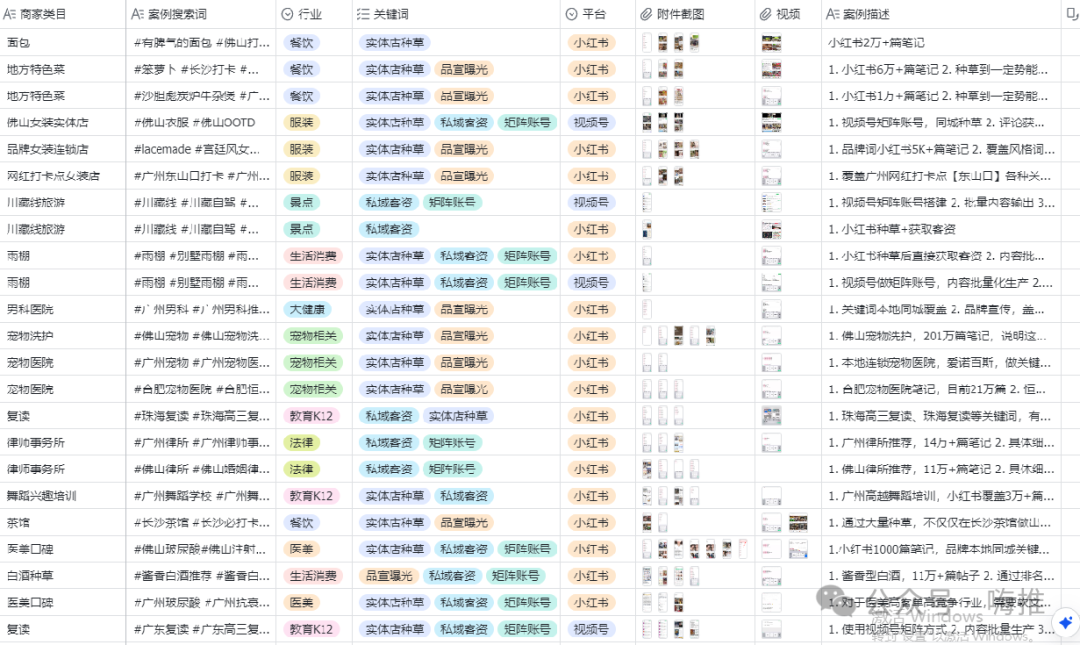Open the first attachment screenshot in 白酒种草 row
Image resolution: width=1080 pixels, height=645 pixels.
pos(647,576)
